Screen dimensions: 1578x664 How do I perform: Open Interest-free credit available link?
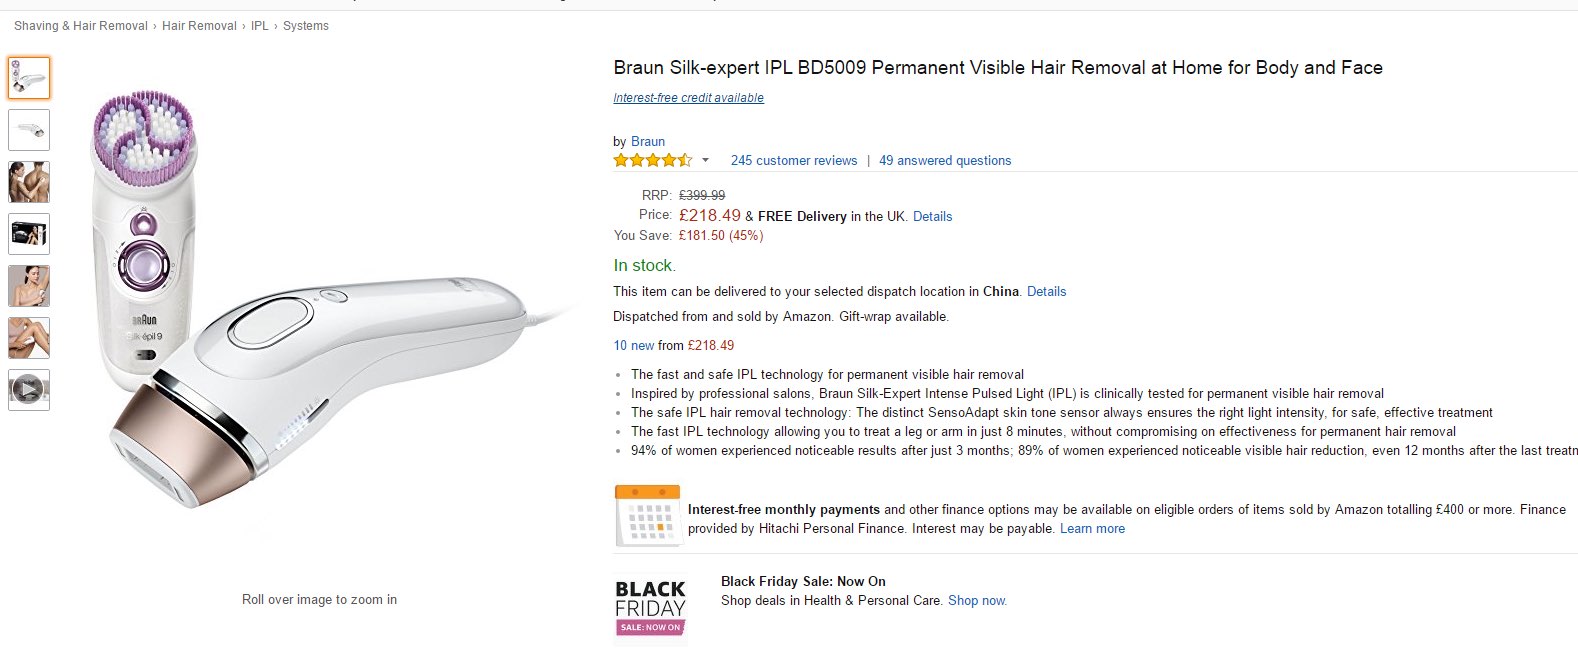(688, 98)
